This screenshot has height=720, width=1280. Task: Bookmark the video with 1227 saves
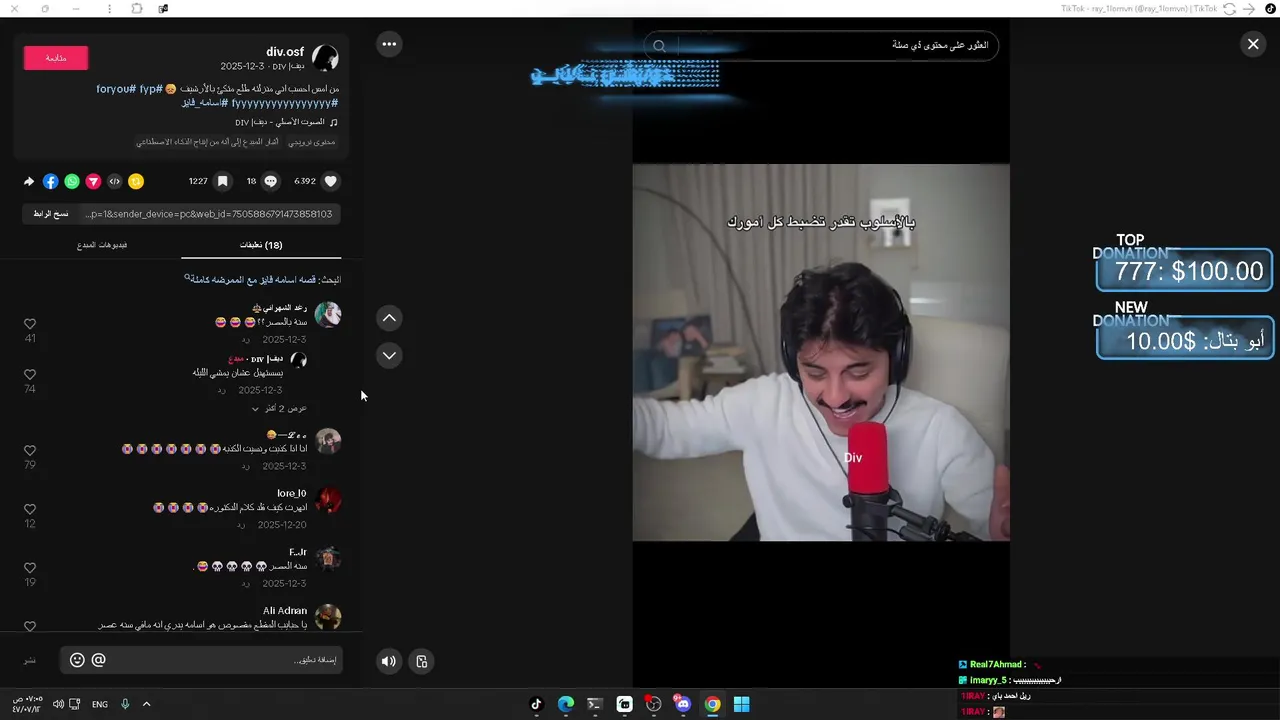coord(223,181)
